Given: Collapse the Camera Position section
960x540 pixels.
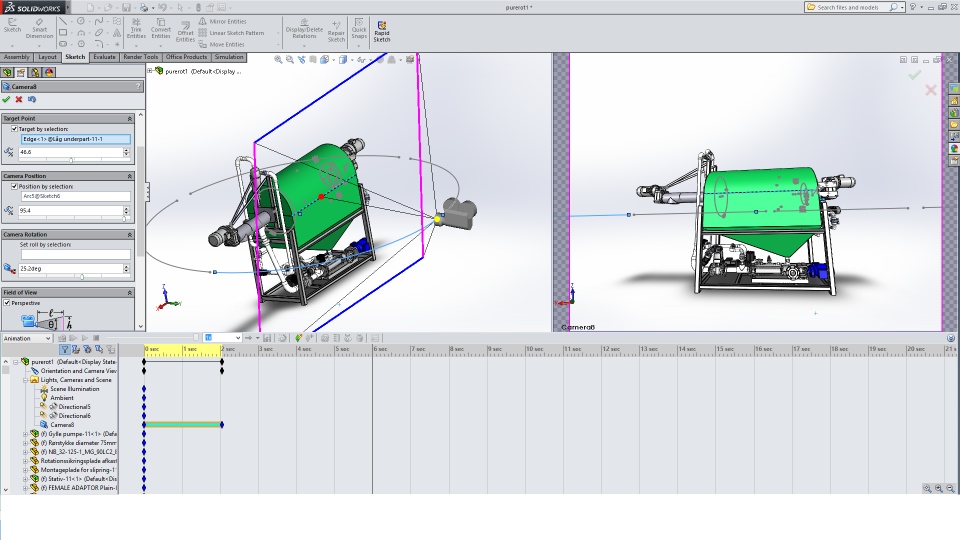Looking at the screenshot, I should pyautogui.click(x=130, y=176).
